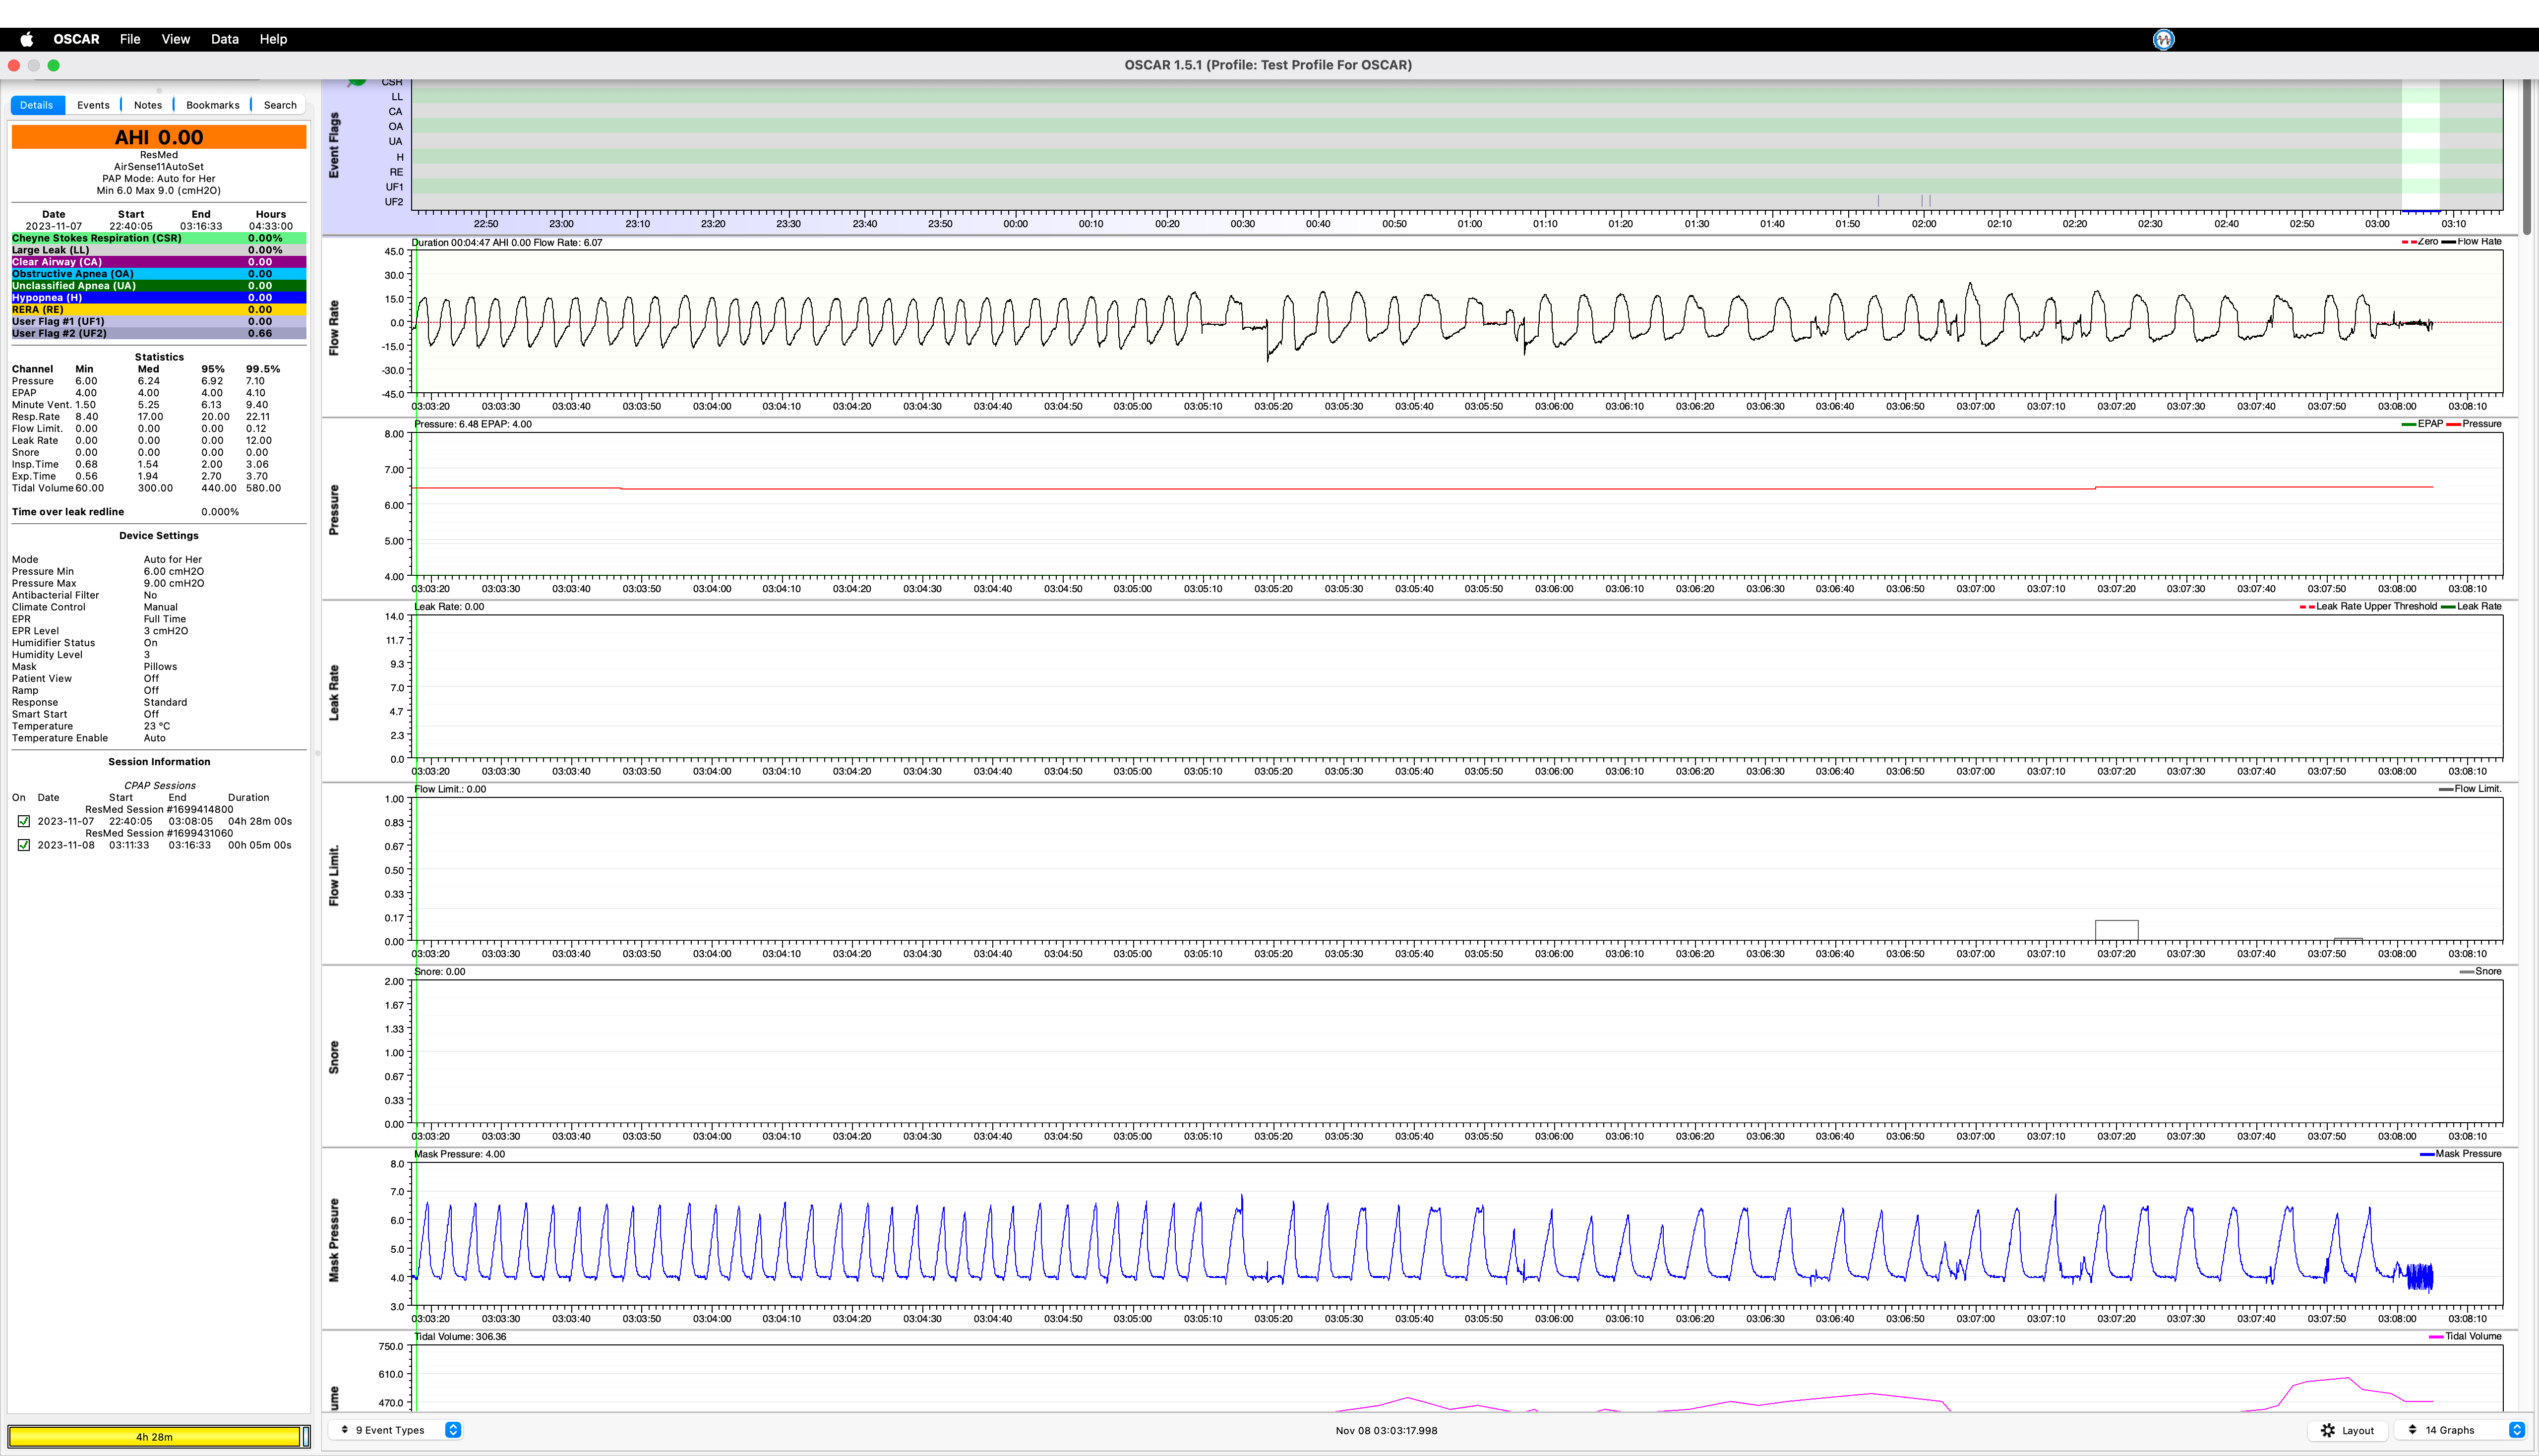Click the Layout button
This screenshot has height=1456, width=2539.
point(2347,1430)
